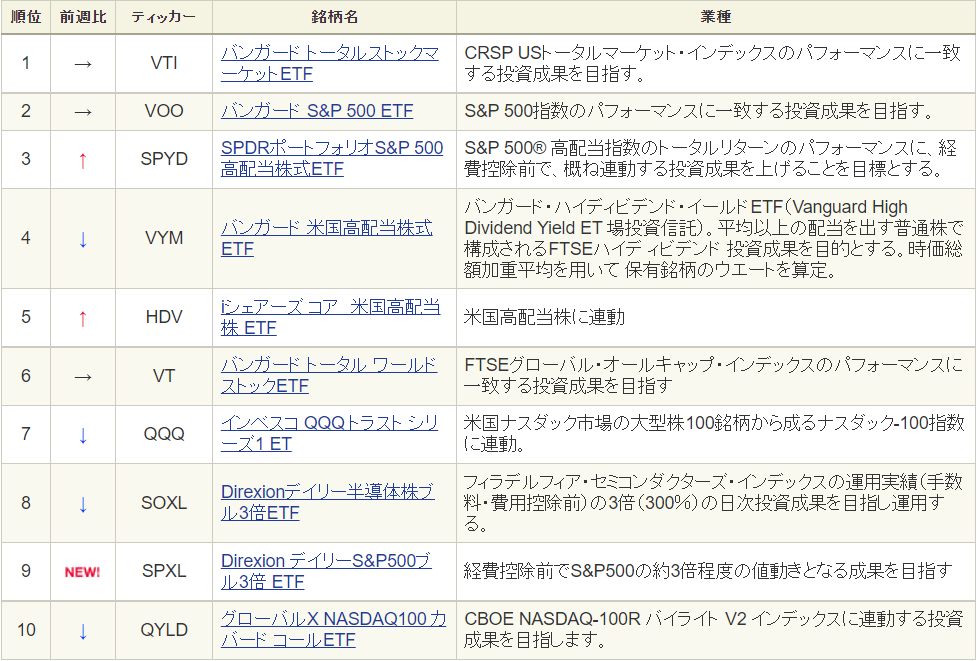This screenshot has height=661, width=977.
Task: Click the blue down arrow in the QQQ row
Action: [x=83, y=435]
